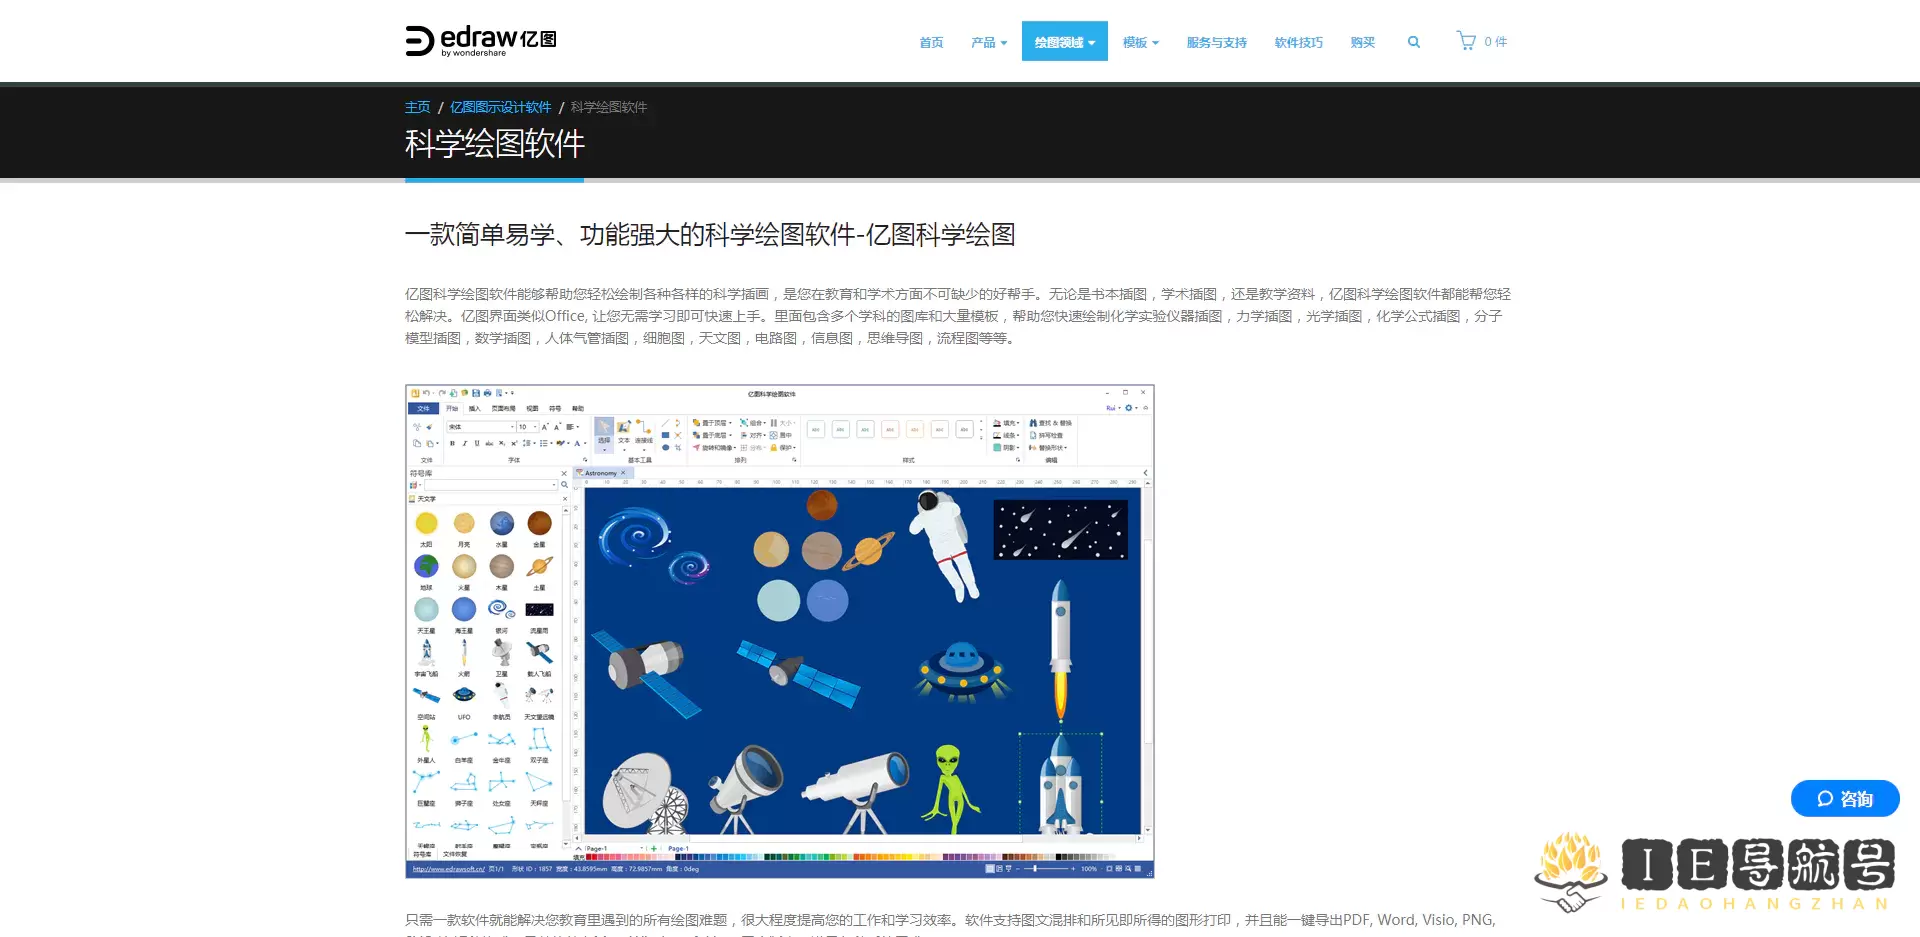Open the 服务与支持 navigation item
The image size is (1920, 937).
[1216, 42]
